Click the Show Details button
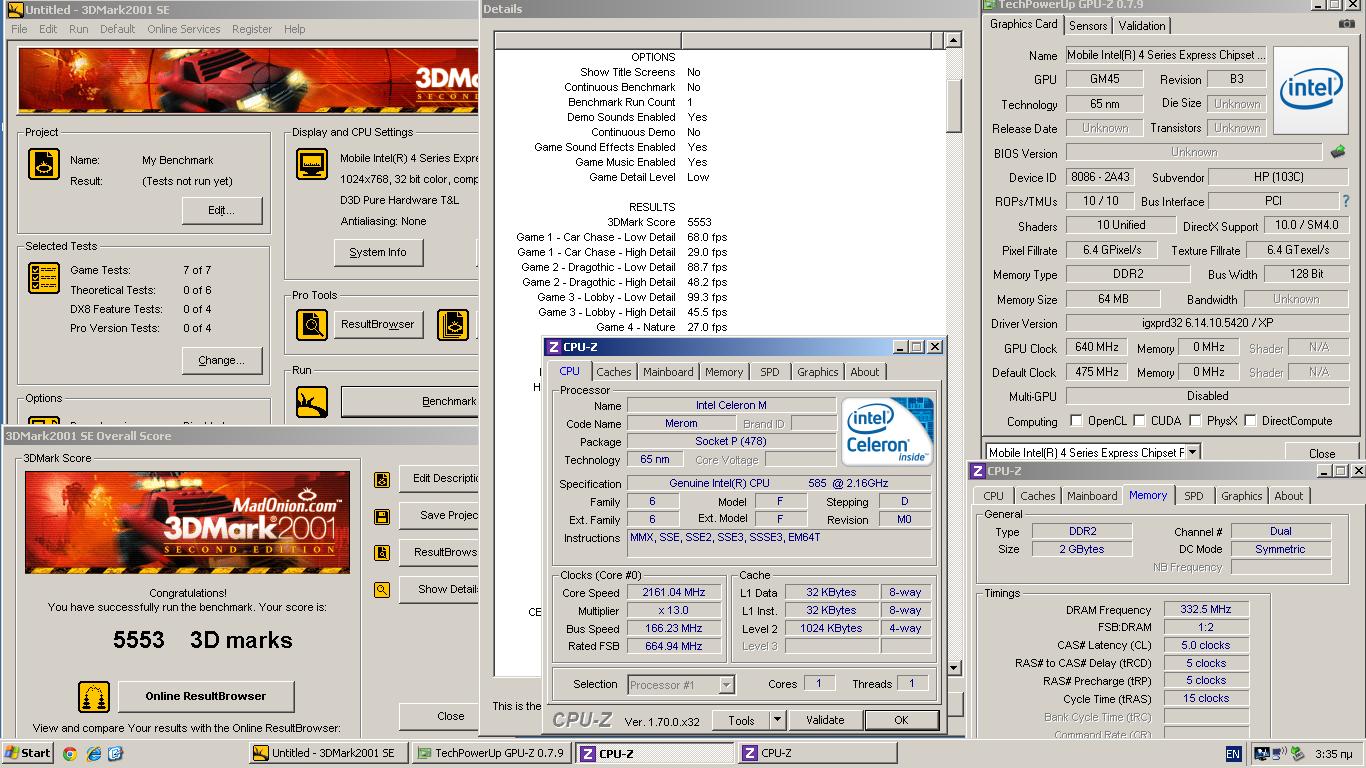 pyautogui.click(x=439, y=590)
